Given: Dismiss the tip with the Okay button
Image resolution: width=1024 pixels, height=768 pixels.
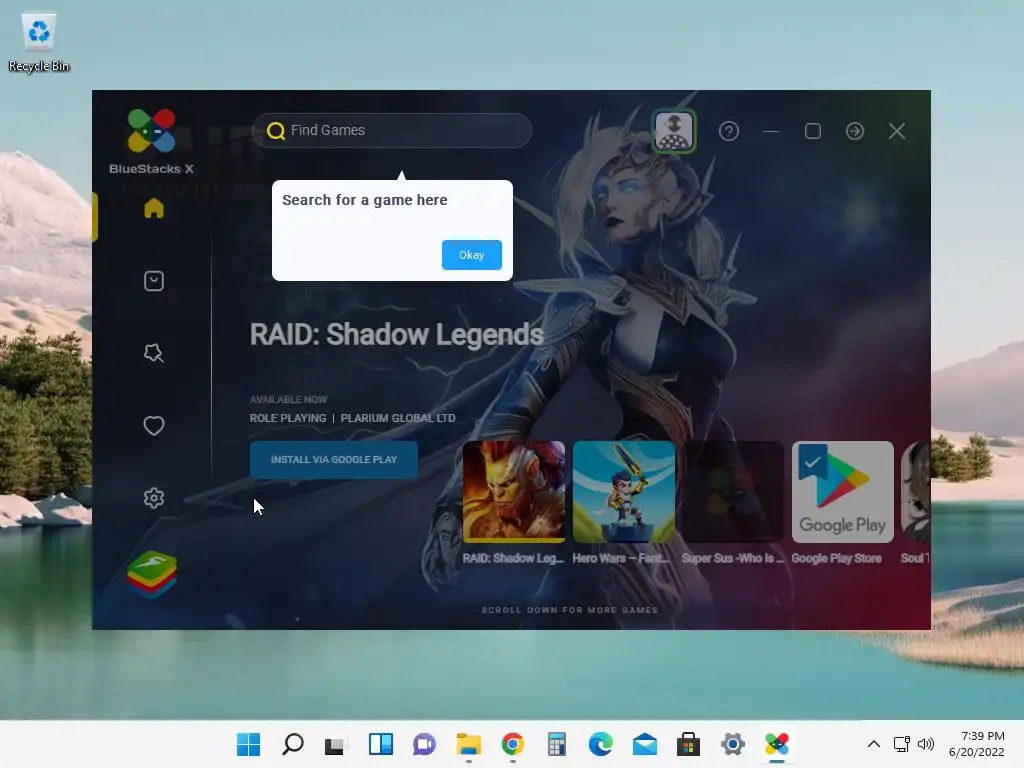Looking at the screenshot, I should (x=472, y=255).
